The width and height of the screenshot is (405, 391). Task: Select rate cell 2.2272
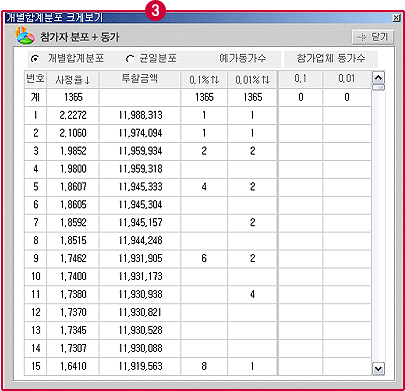73,115
